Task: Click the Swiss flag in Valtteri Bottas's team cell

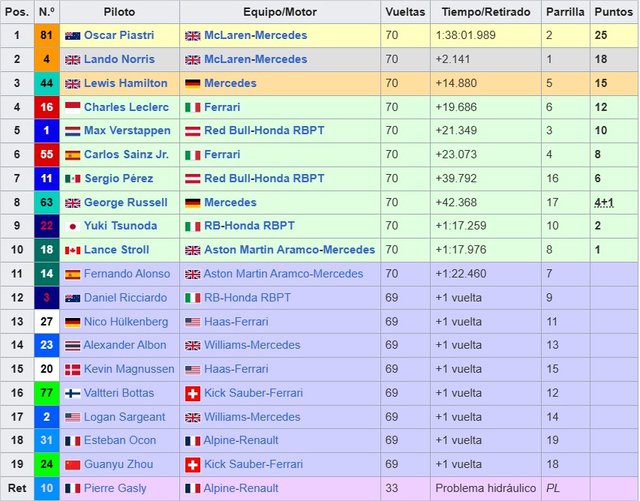Action: click(193, 394)
